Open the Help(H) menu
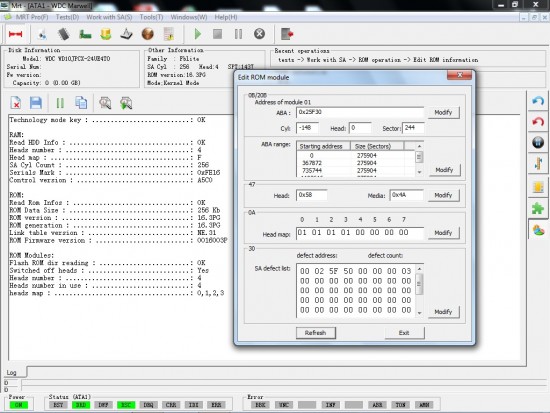 (x=226, y=17)
